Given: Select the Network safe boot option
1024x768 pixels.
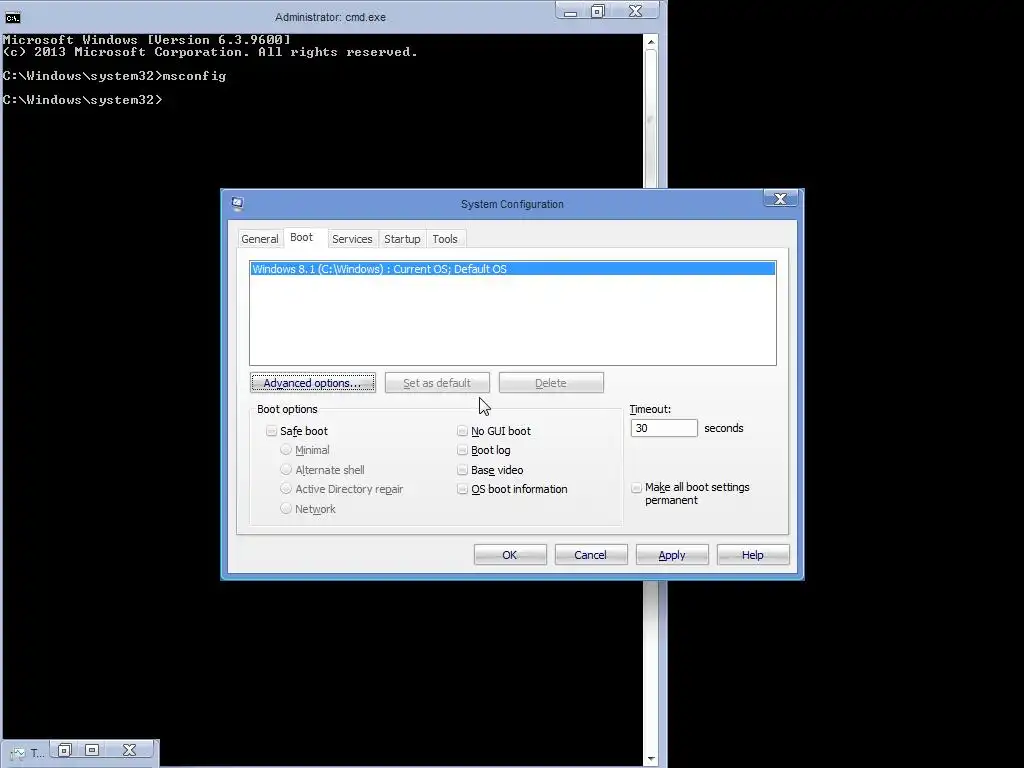Looking at the screenshot, I should (285, 508).
